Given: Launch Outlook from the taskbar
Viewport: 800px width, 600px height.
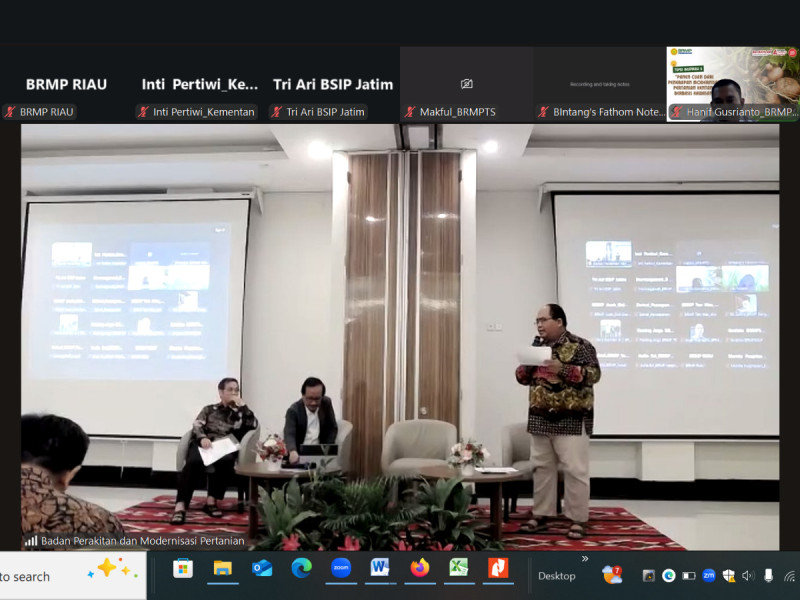Looking at the screenshot, I should click(x=262, y=568).
